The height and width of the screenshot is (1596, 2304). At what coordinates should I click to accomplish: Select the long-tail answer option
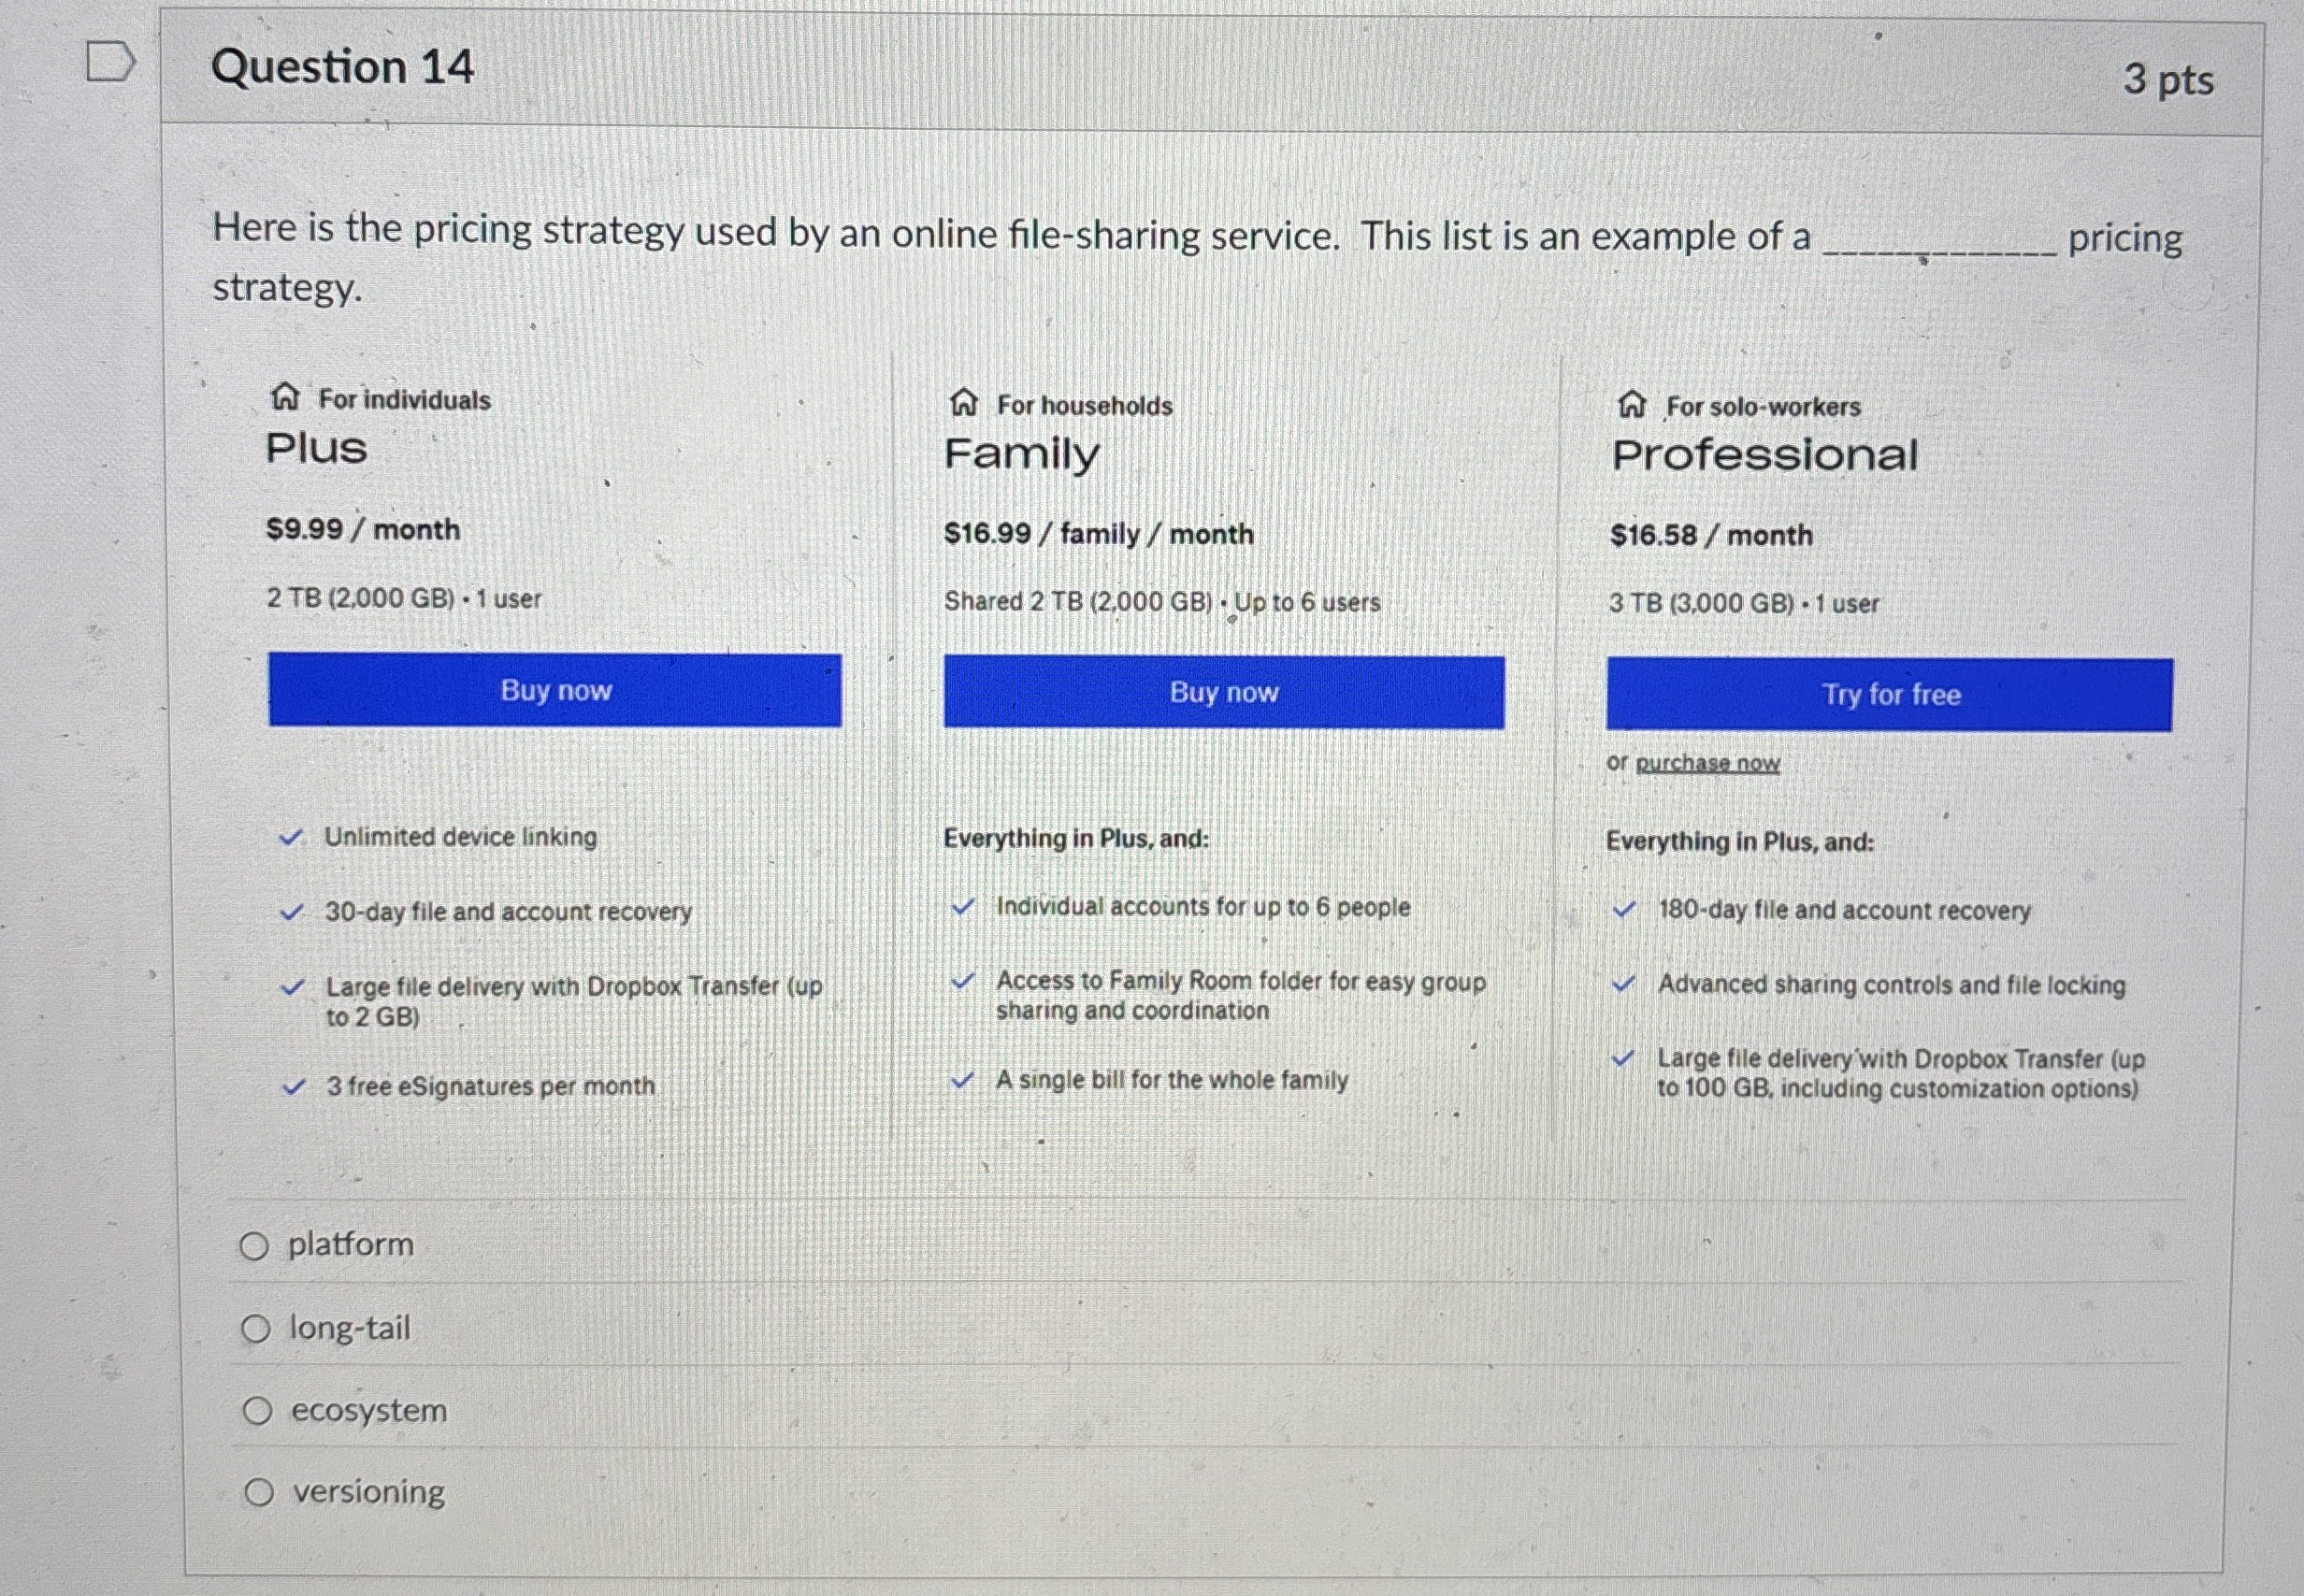258,1328
